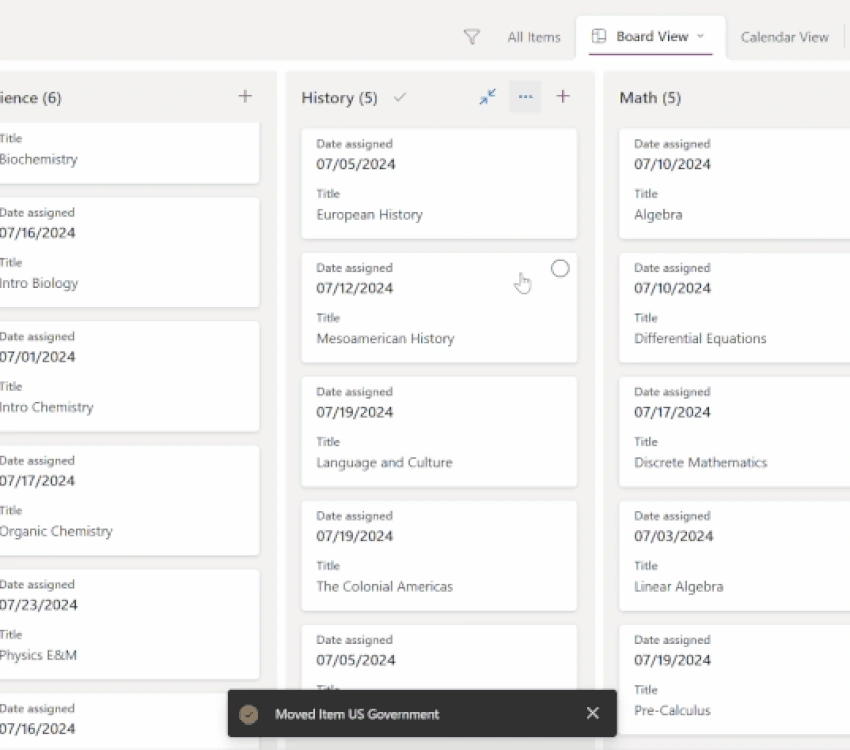
Task: Open the Algebra card
Action: point(735,184)
